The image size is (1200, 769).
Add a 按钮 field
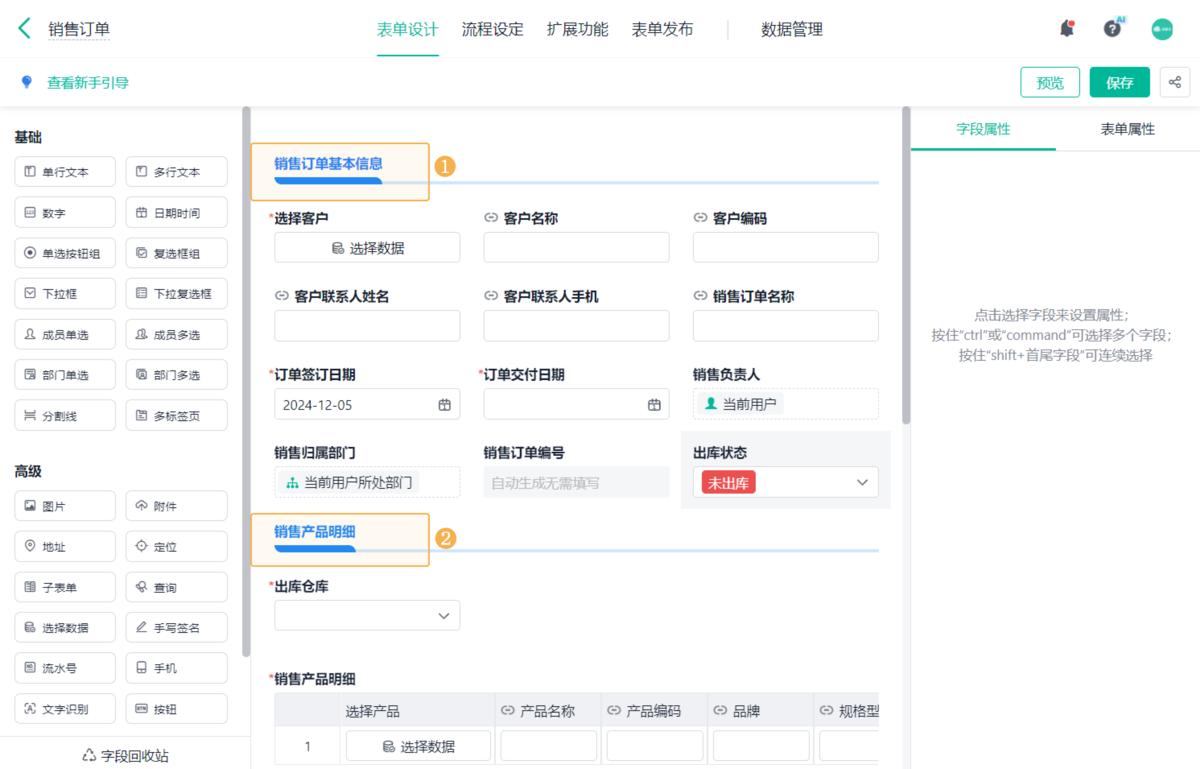[177, 709]
